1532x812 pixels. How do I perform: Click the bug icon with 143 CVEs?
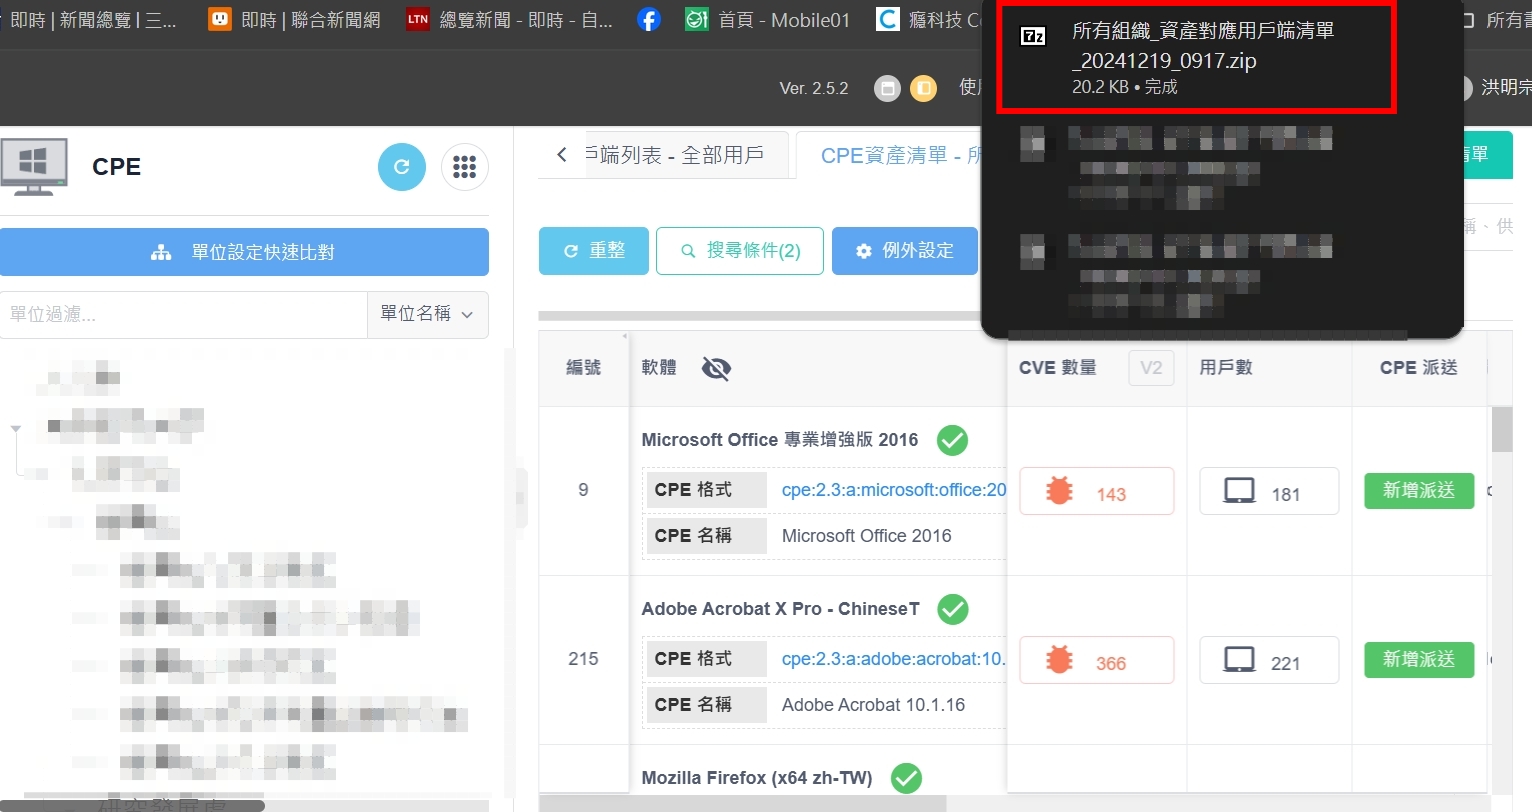tap(1059, 491)
